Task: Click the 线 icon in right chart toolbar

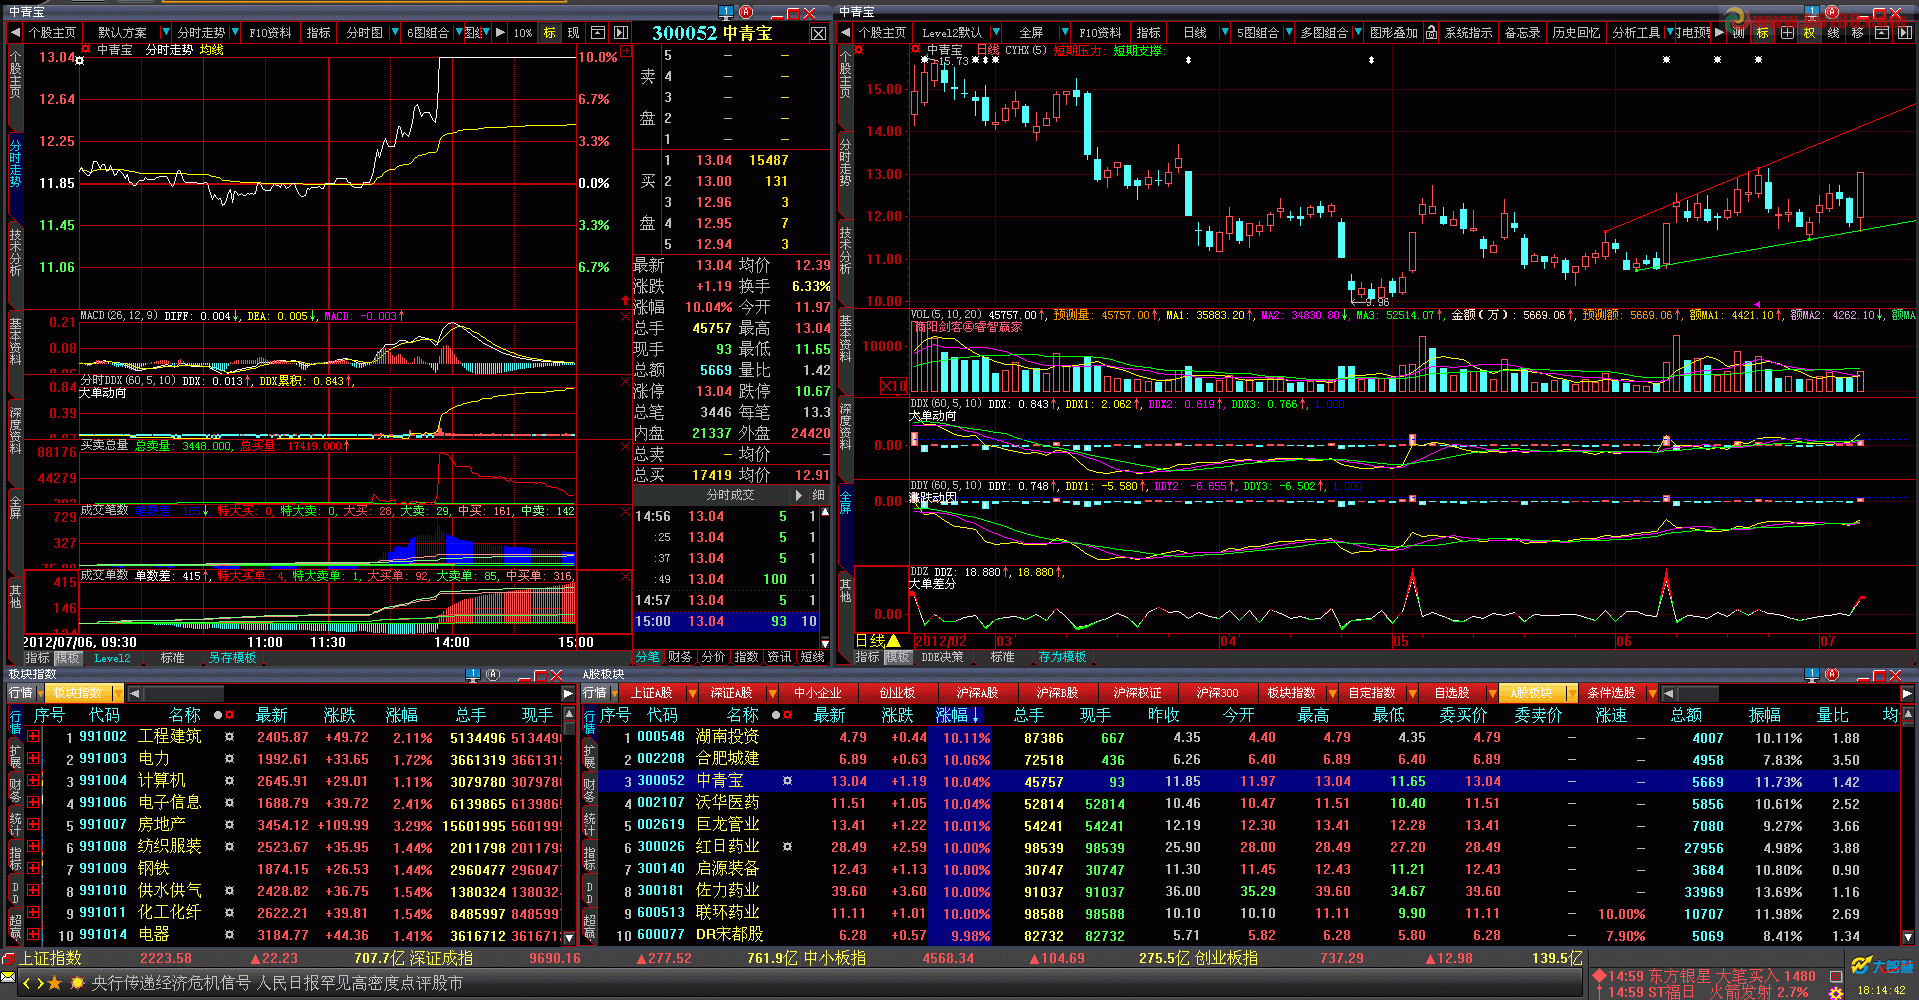Action: [1833, 33]
